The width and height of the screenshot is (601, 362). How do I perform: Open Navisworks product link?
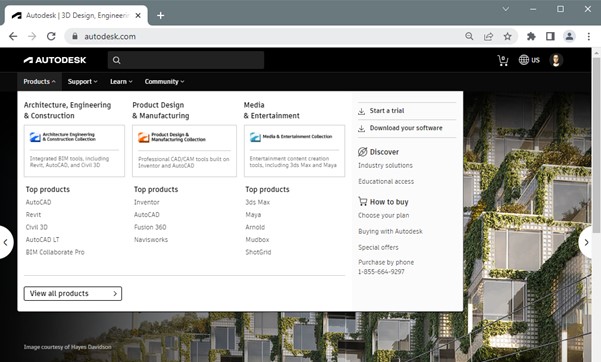tap(151, 240)
